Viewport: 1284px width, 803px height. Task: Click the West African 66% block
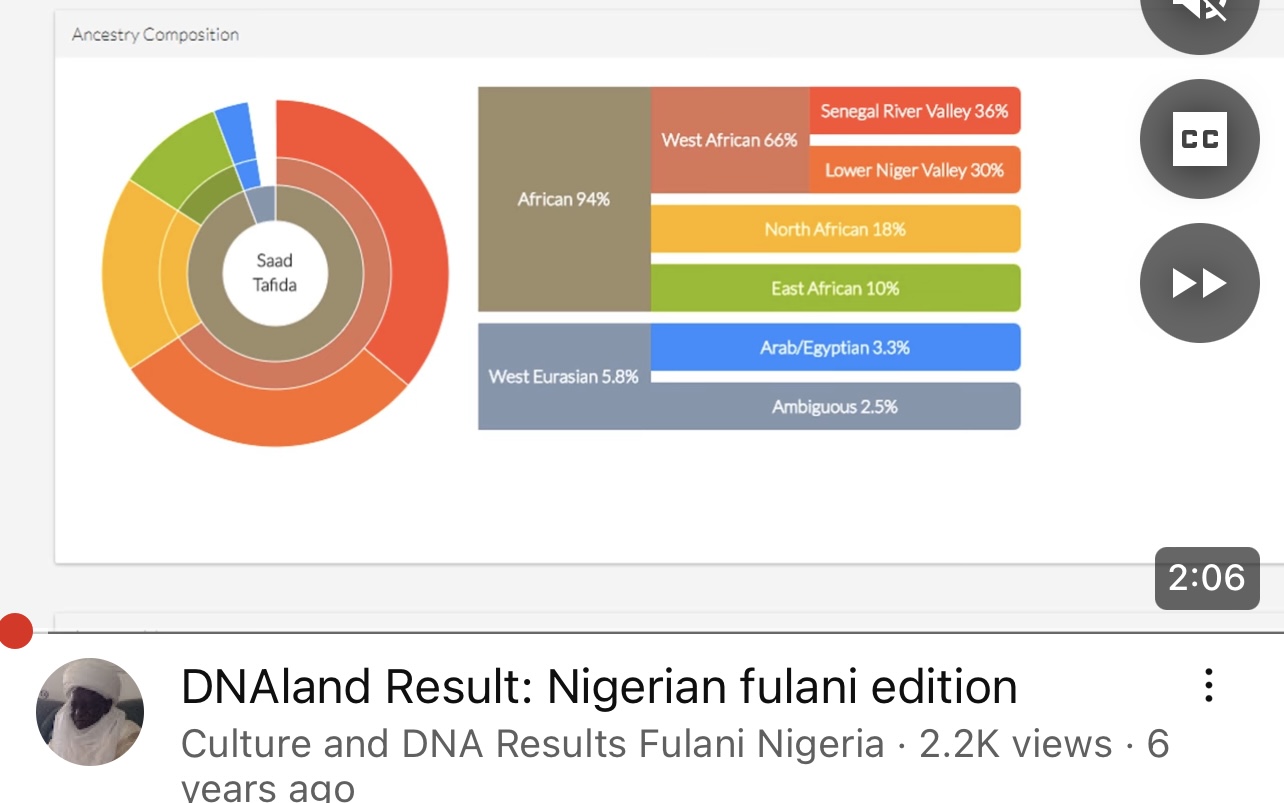click(x=730, y=140)
